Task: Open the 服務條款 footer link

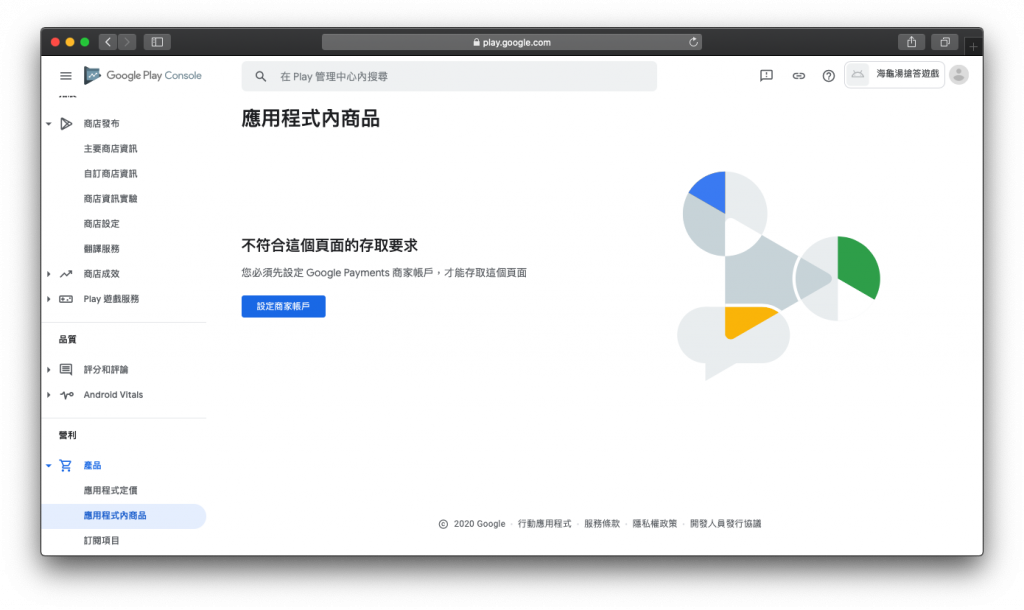Action: [601, 524]
